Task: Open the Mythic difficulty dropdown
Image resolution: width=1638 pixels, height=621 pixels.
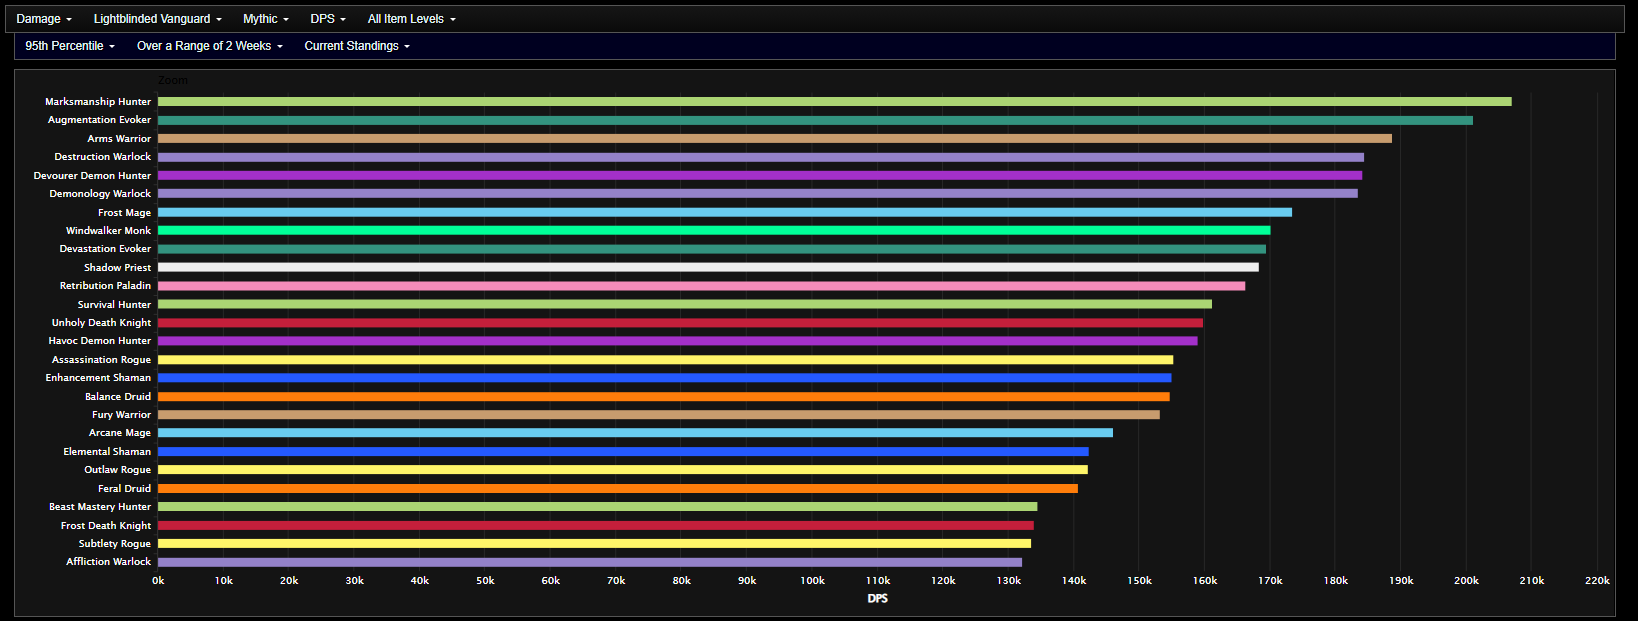Action: (265, 19)
